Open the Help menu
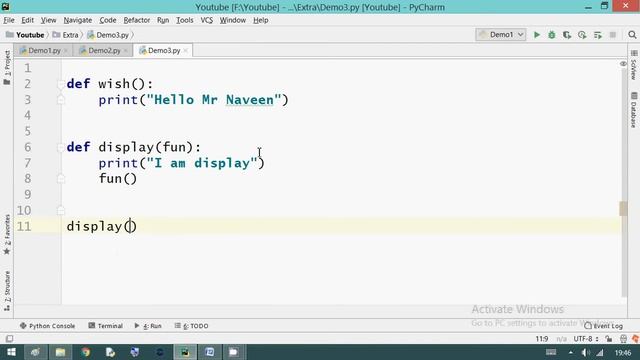Image resolution: width=640 pixels, height=360 pixels. point(260,20)
